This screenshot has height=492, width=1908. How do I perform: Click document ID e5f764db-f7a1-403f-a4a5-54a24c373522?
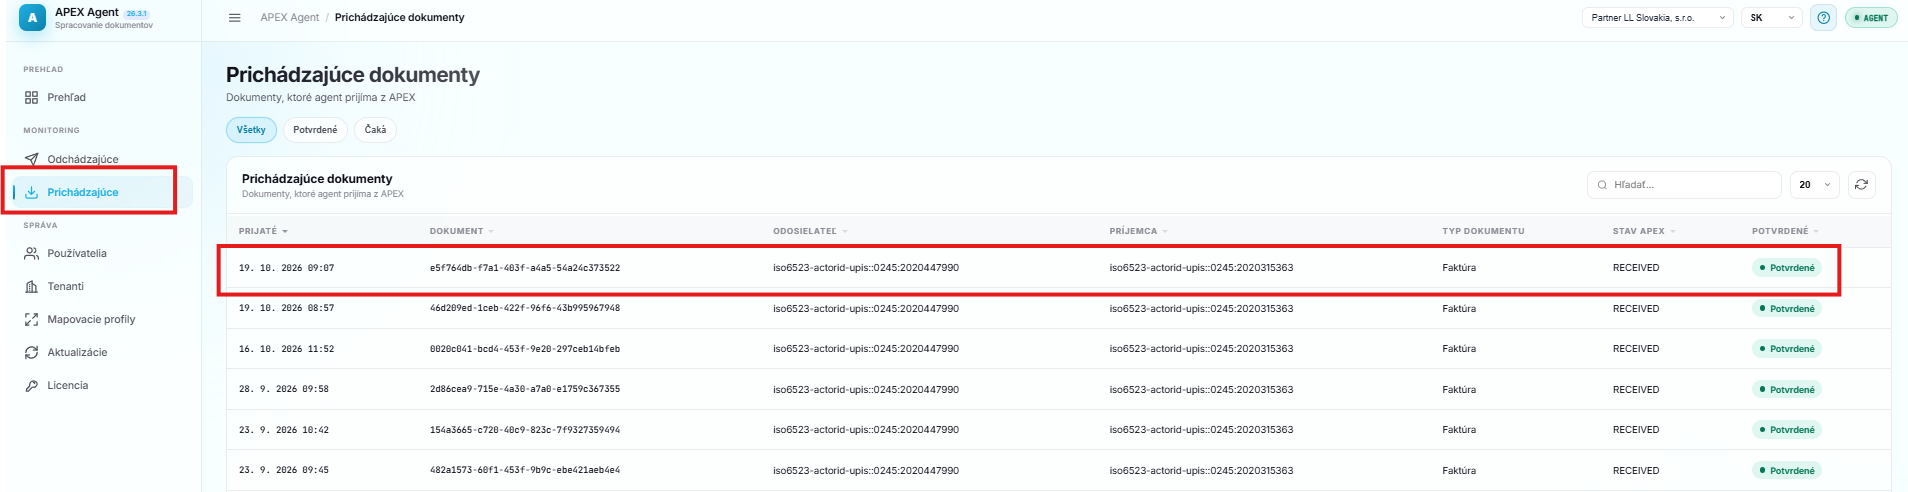[525, 268]
